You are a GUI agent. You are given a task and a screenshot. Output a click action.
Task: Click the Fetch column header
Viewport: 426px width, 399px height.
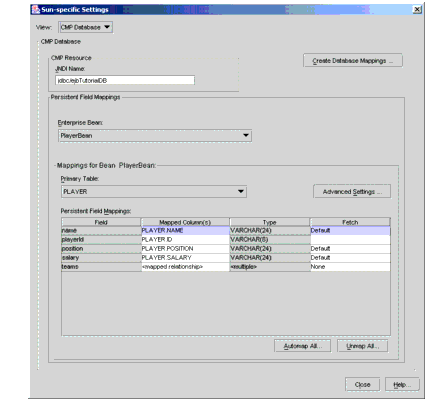coord(350,222)
